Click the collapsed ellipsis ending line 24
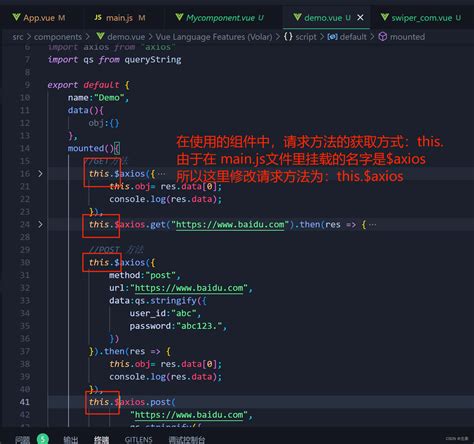Viewport: 474px width, 444px height. [x=372, y=225]
